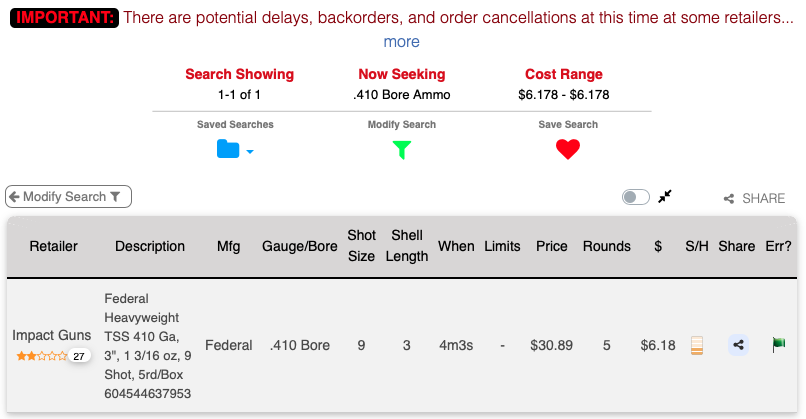Click the green Modify Search filter icon

401,150
